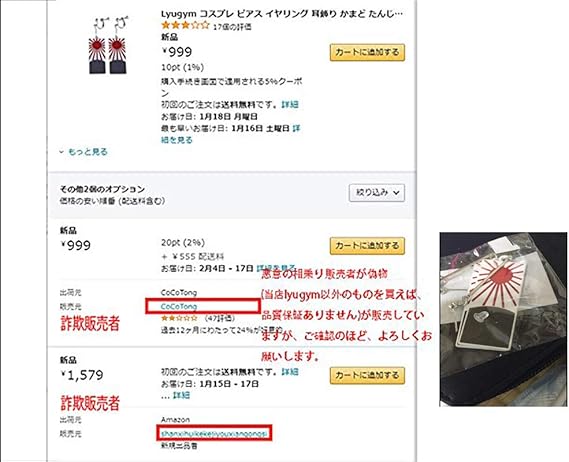This screenshot has height=462, width=569.
Task: Add the first ¥999 Lyugym offer to cart
Action: [367, 52]
